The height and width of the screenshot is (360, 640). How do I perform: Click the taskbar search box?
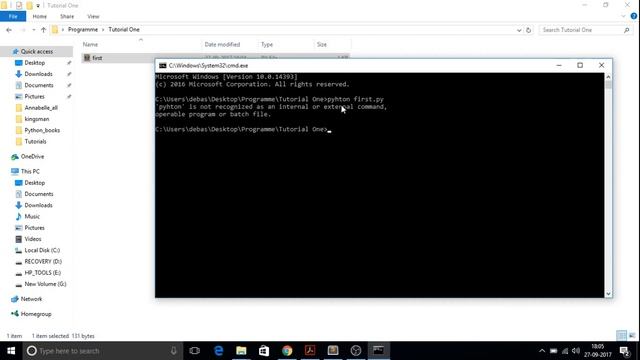tap(102, 351)
